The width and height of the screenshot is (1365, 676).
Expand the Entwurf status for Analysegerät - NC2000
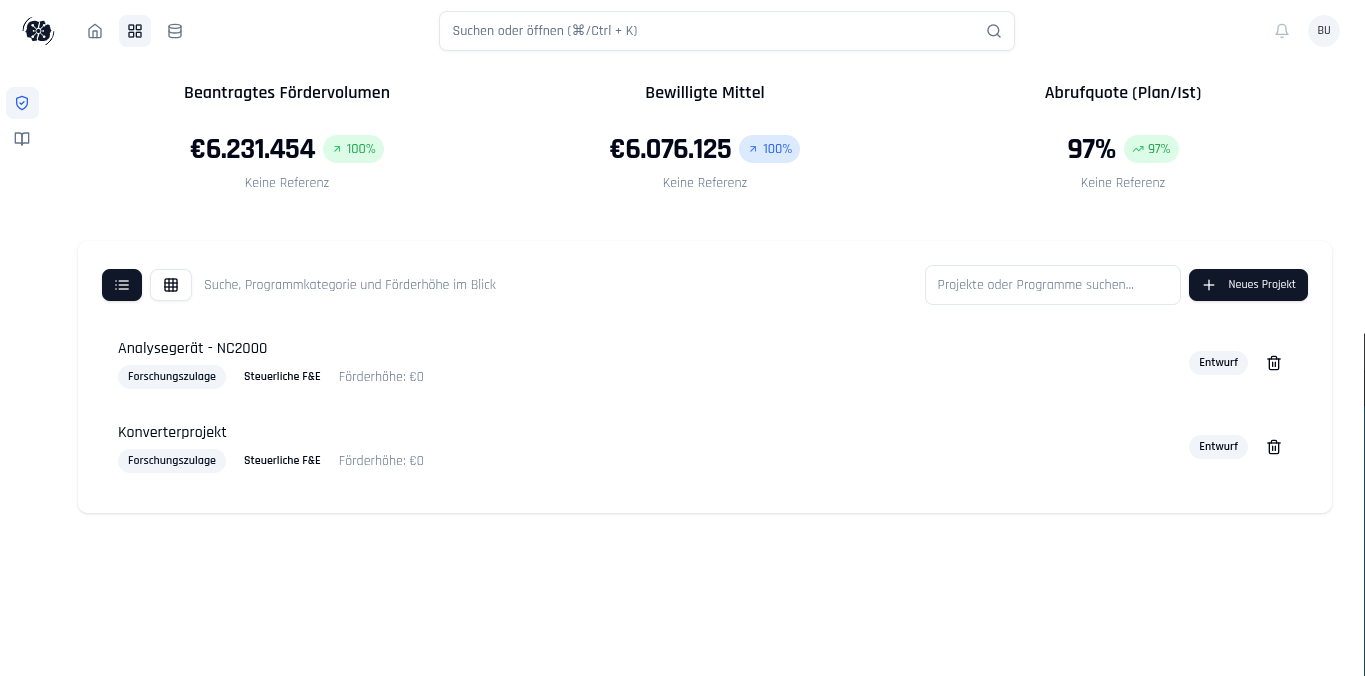click(1218, 363)
